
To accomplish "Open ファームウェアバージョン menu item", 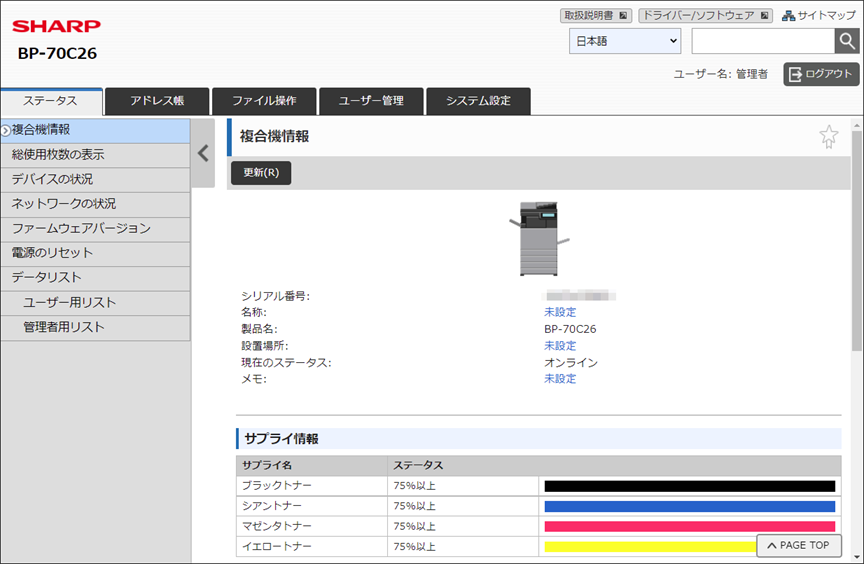I will coord(95,229).
